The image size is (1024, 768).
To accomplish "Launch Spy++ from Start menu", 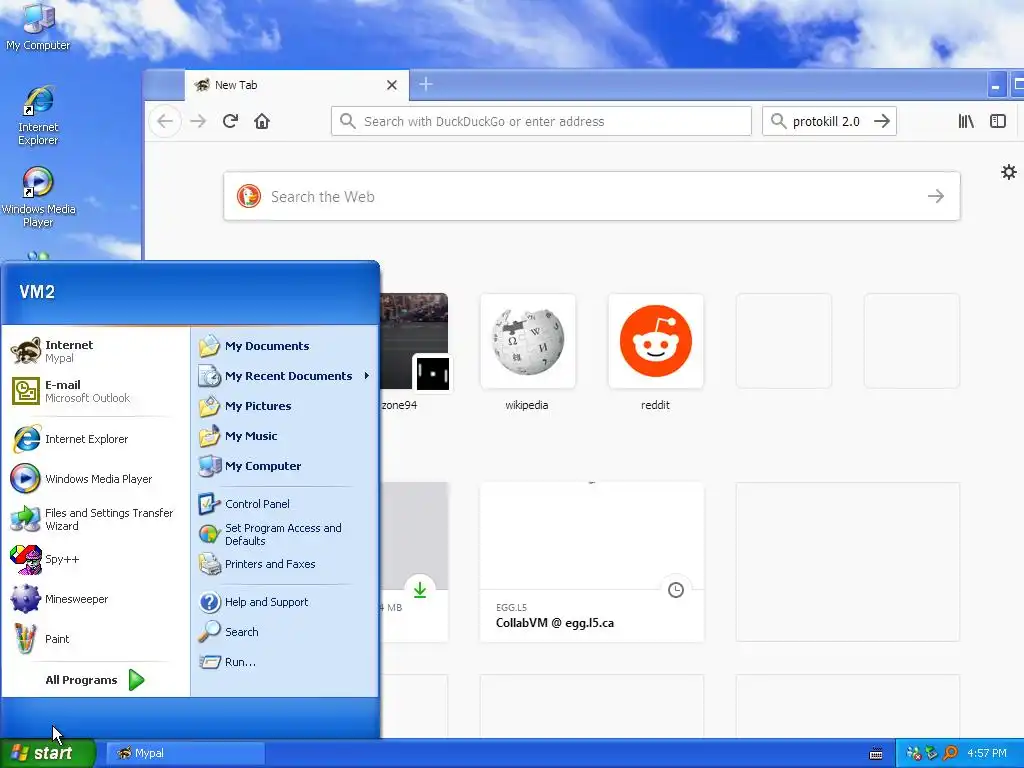I will (95, 559).
